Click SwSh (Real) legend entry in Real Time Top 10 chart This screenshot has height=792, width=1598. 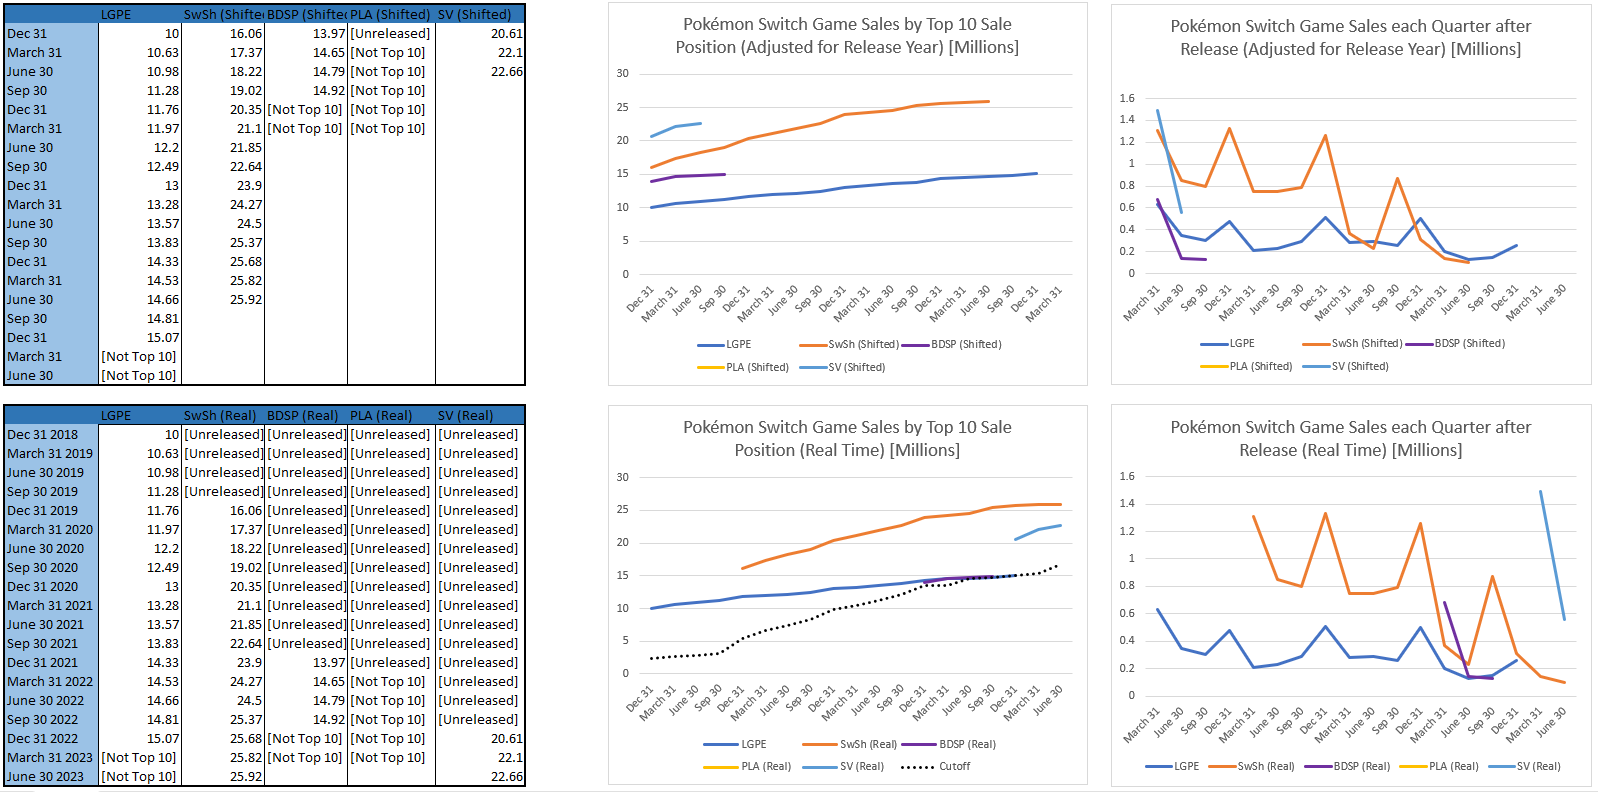[850, 744]
